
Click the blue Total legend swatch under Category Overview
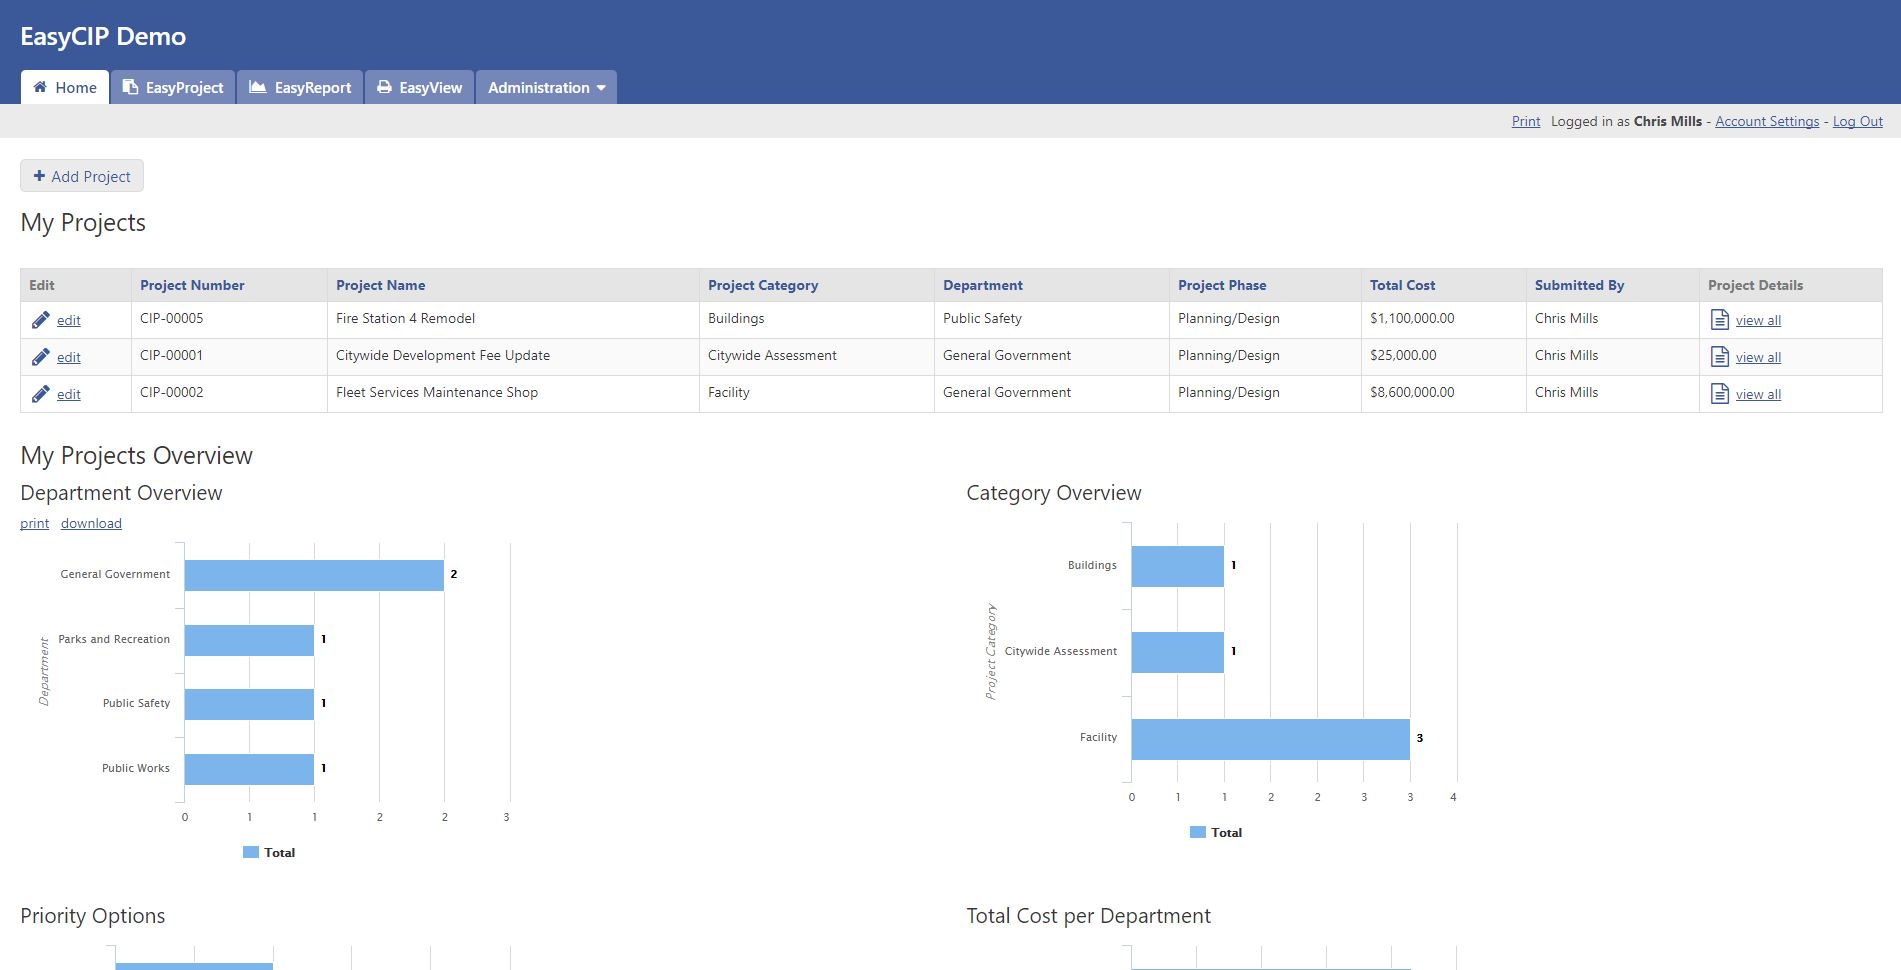(x=1197, y=831)
